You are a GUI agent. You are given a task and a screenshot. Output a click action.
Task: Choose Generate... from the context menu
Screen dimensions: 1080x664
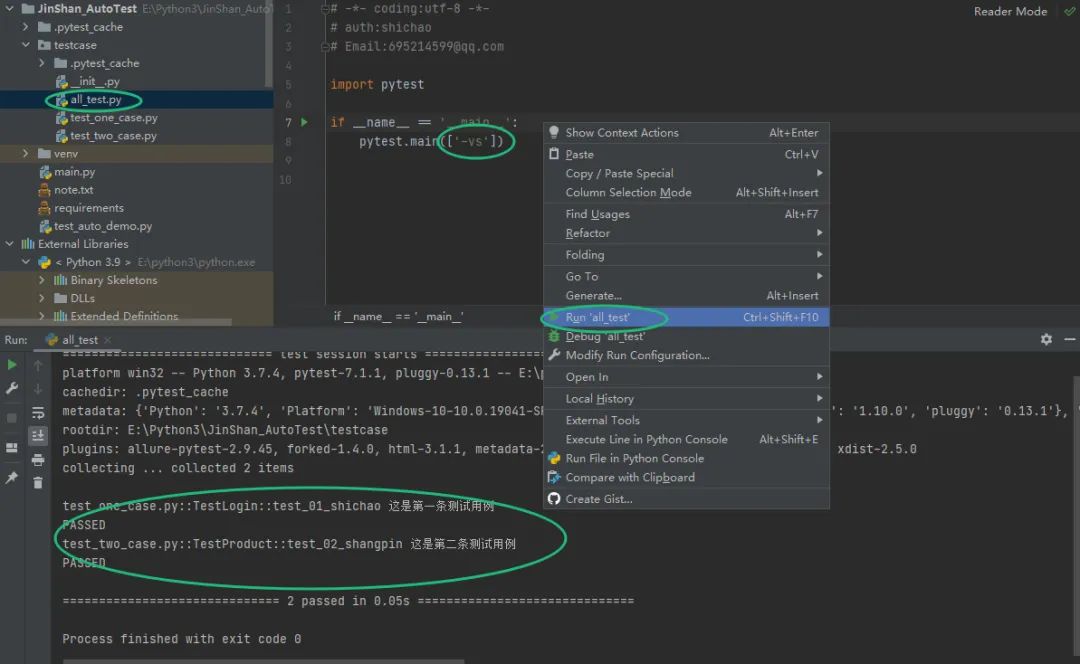pyautogui.click(x=686, y=295)
